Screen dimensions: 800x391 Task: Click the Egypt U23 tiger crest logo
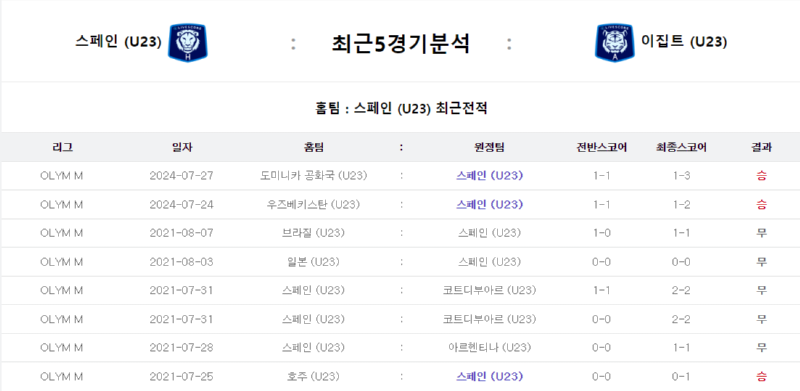pos(614,43)
